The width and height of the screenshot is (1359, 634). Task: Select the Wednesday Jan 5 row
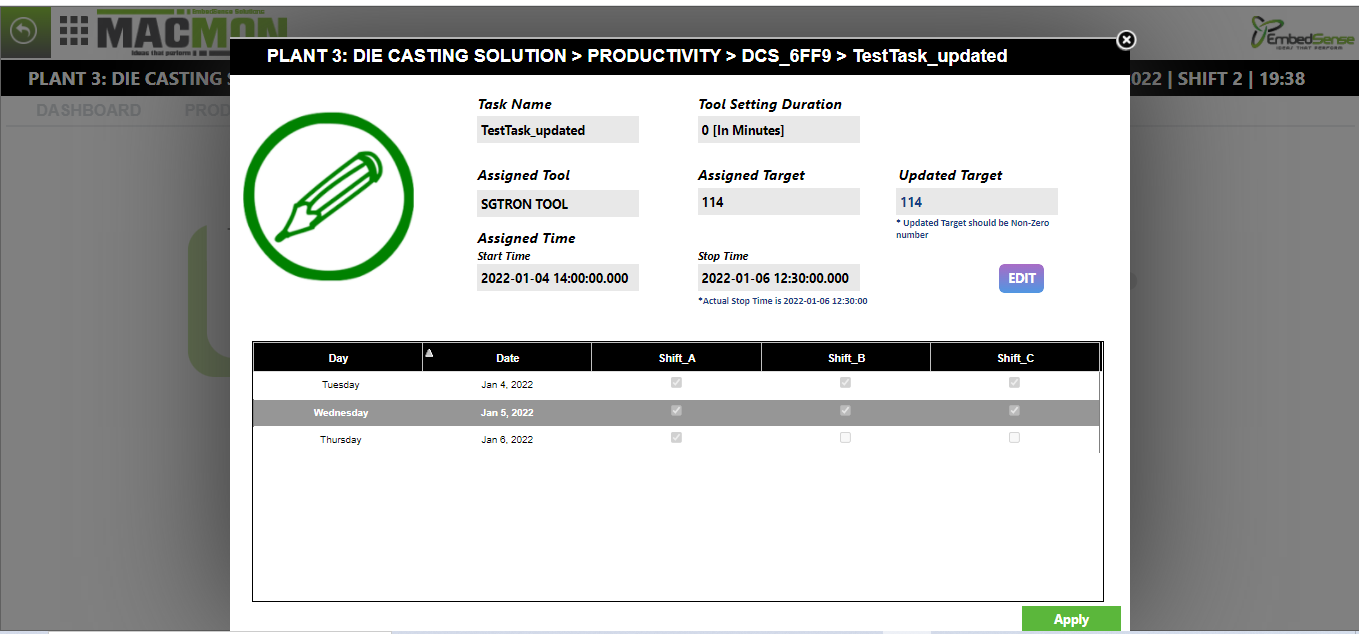click(x=676, y=412)
